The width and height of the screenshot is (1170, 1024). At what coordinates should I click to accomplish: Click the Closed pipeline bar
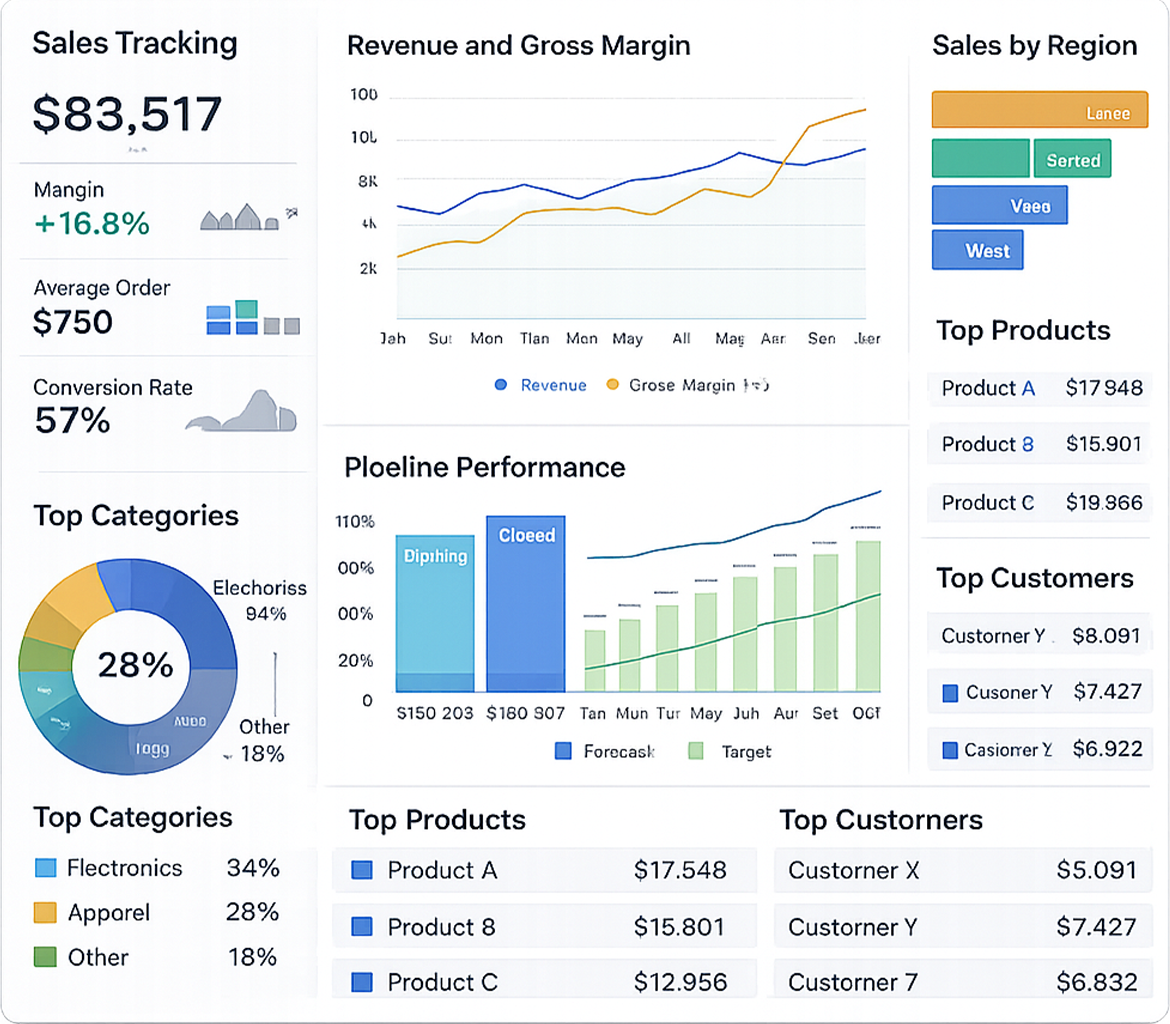pos(526,603)
